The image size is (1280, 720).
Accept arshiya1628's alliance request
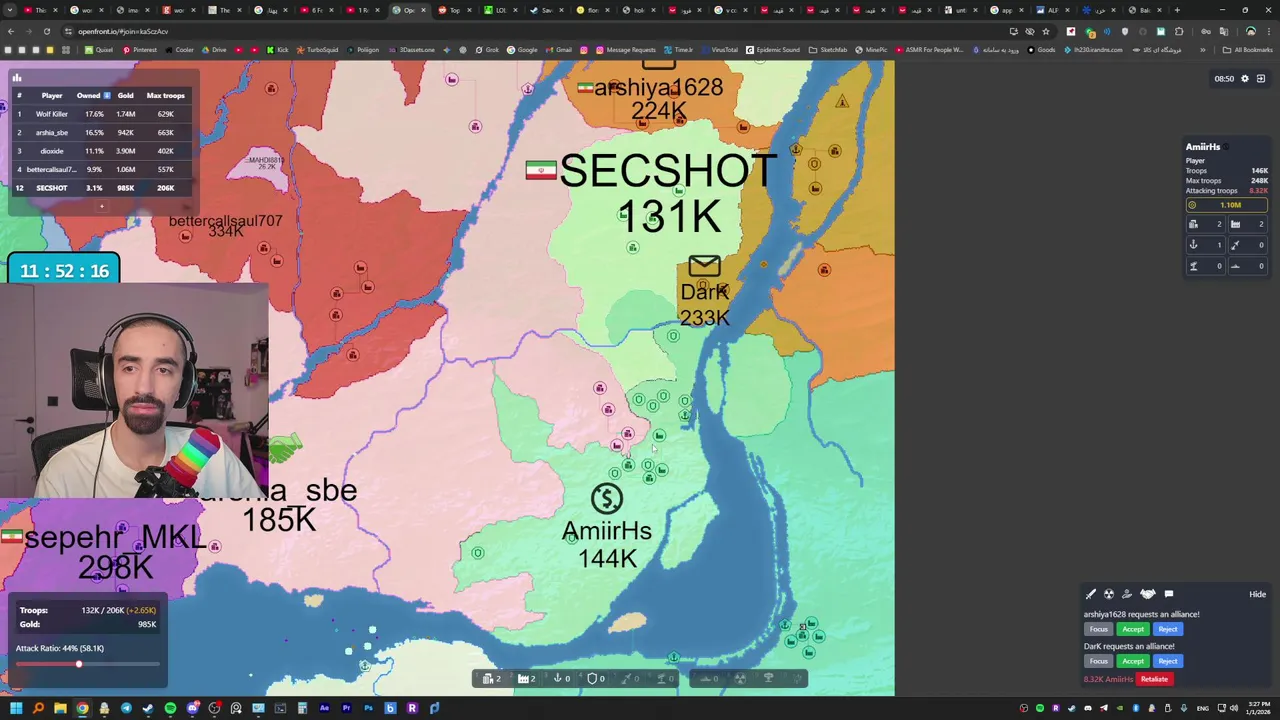1133,629
